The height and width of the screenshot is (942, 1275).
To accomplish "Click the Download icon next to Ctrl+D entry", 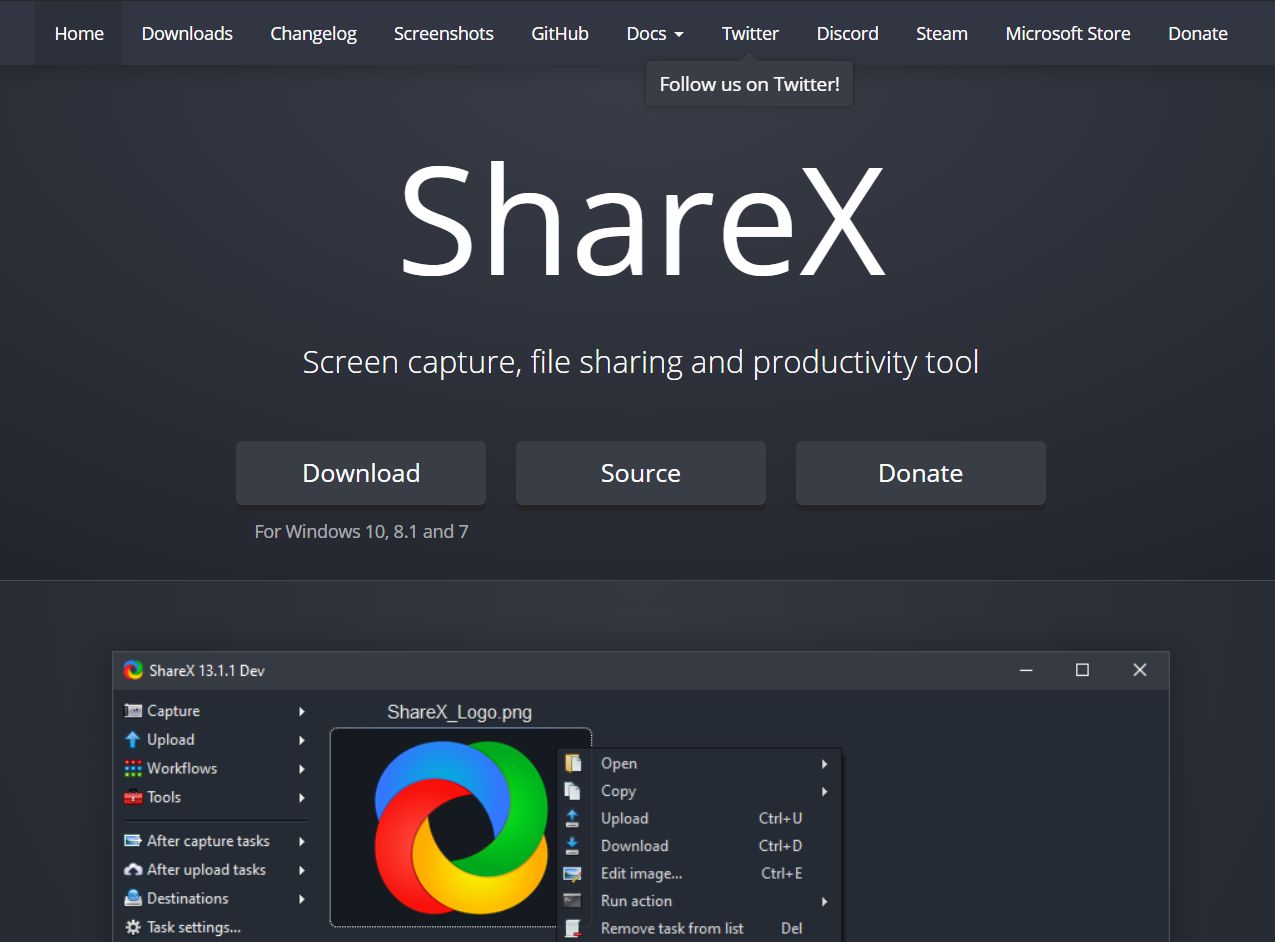I will [x=573, y=846].
